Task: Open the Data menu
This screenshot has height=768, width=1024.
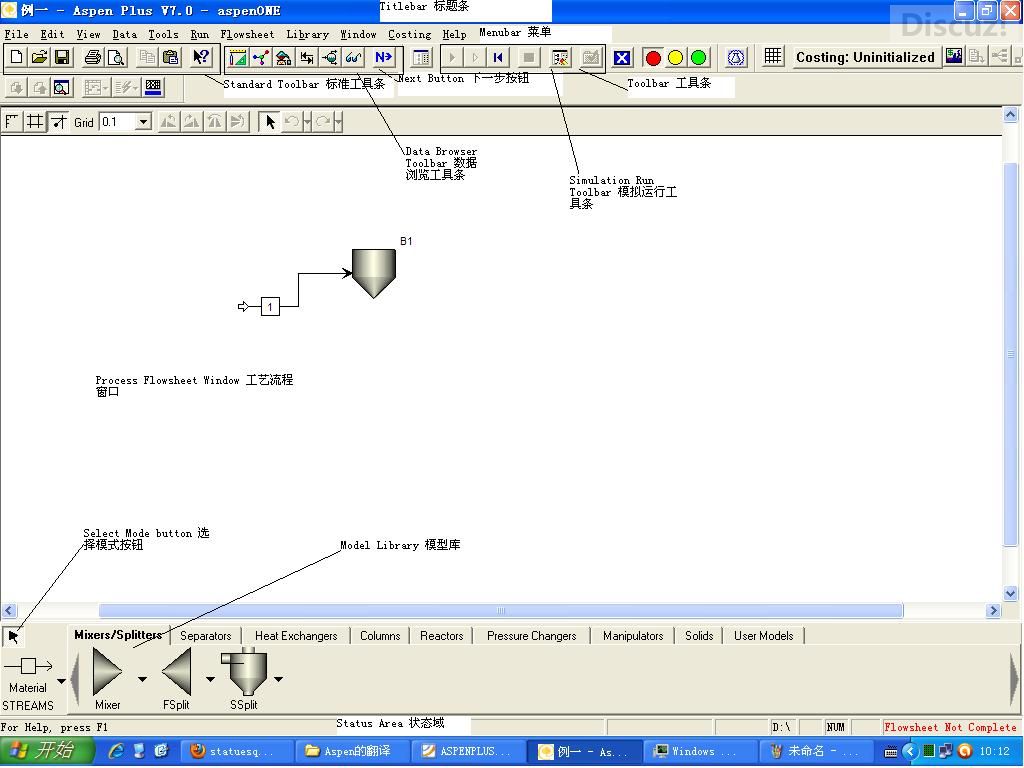Action: 125,35
